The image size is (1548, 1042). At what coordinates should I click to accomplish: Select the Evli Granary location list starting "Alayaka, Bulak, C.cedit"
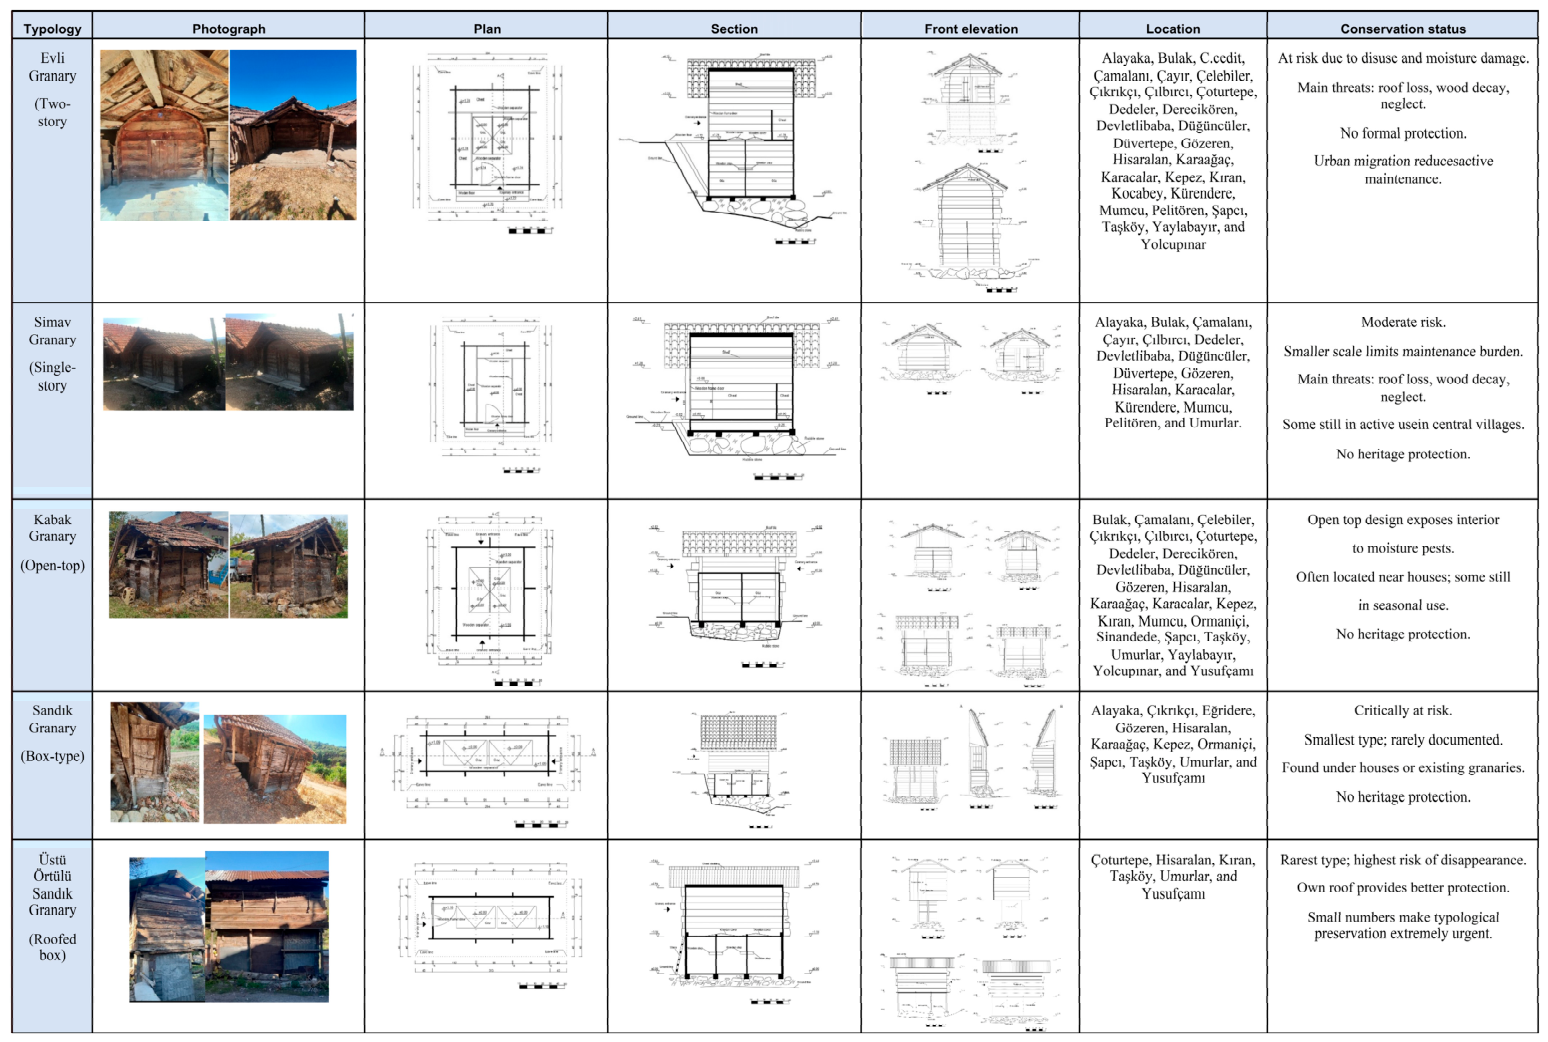click(x=1173, y=151)
